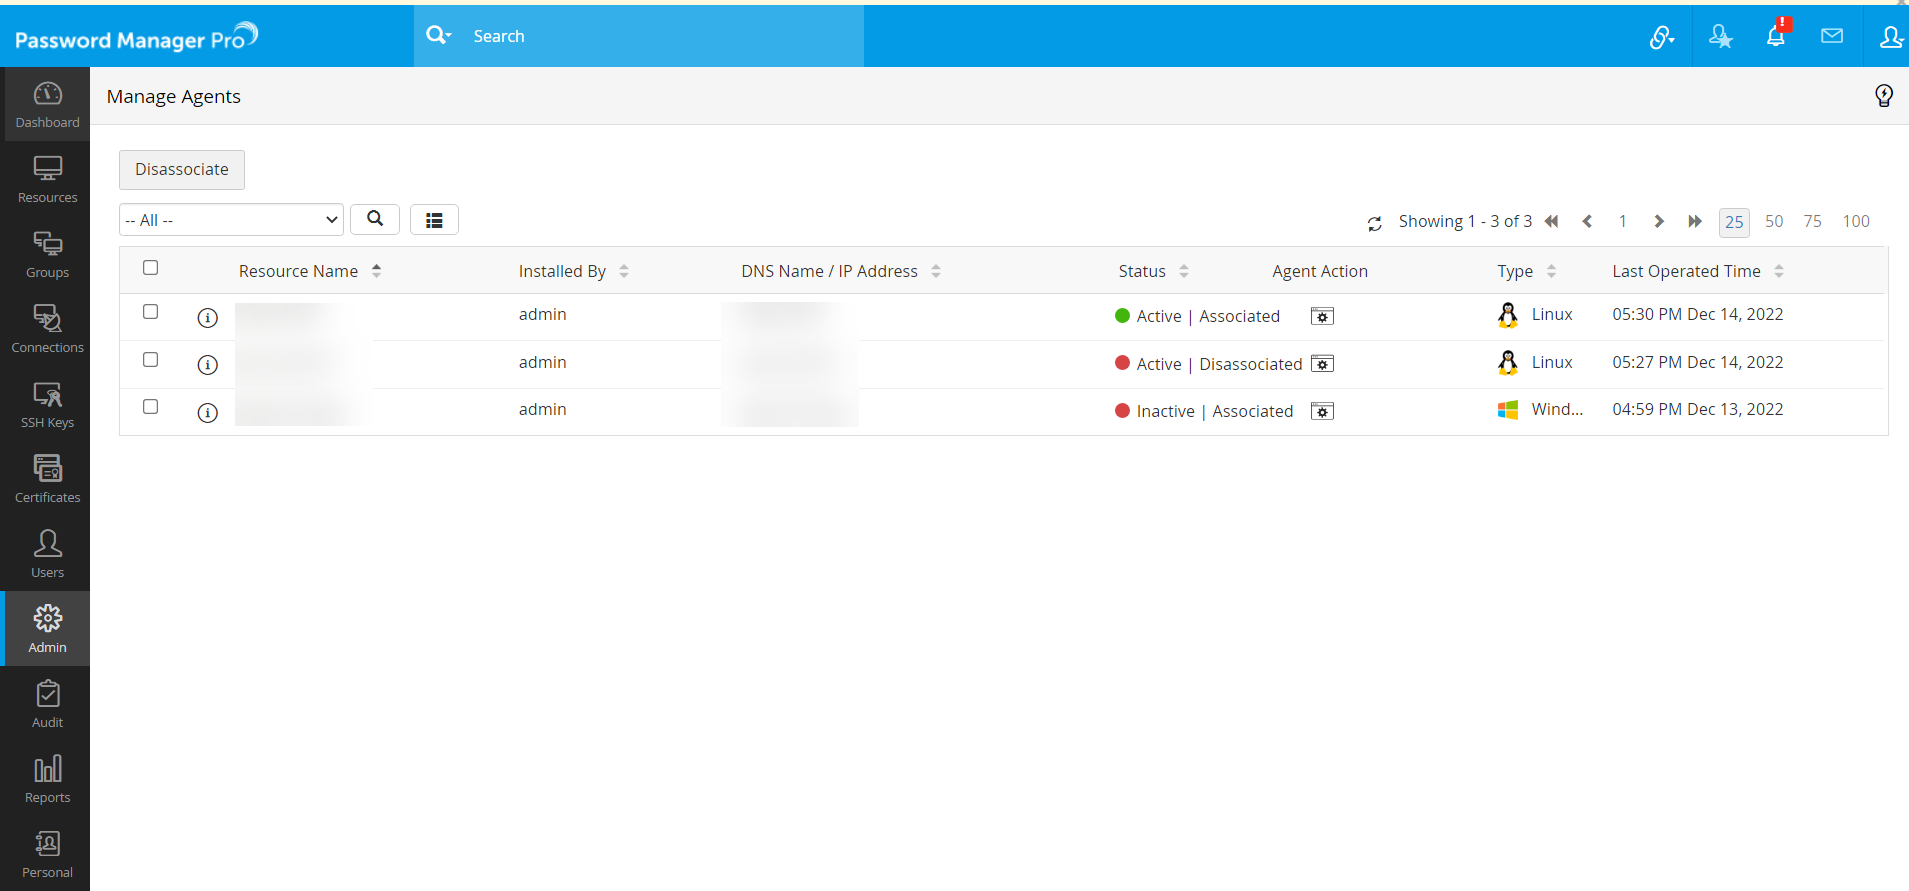Expand the "-- All --" filter dropdown
Image resolution: width=1909 pixels, height=891 pixels.
coord(231,220)
